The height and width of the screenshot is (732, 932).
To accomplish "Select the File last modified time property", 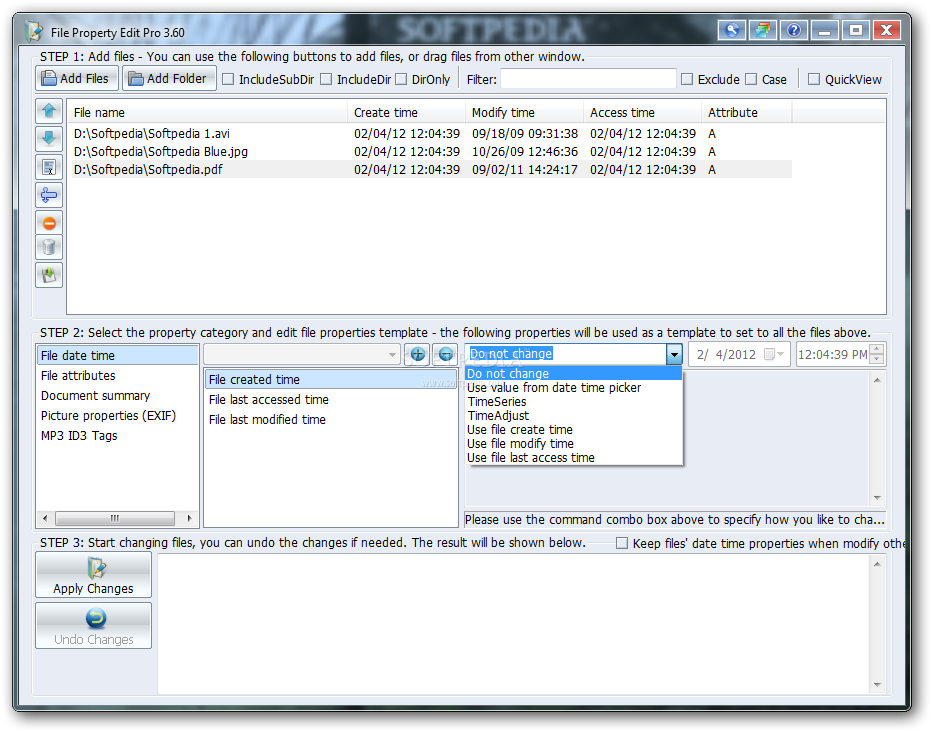I will pos(330,419).
